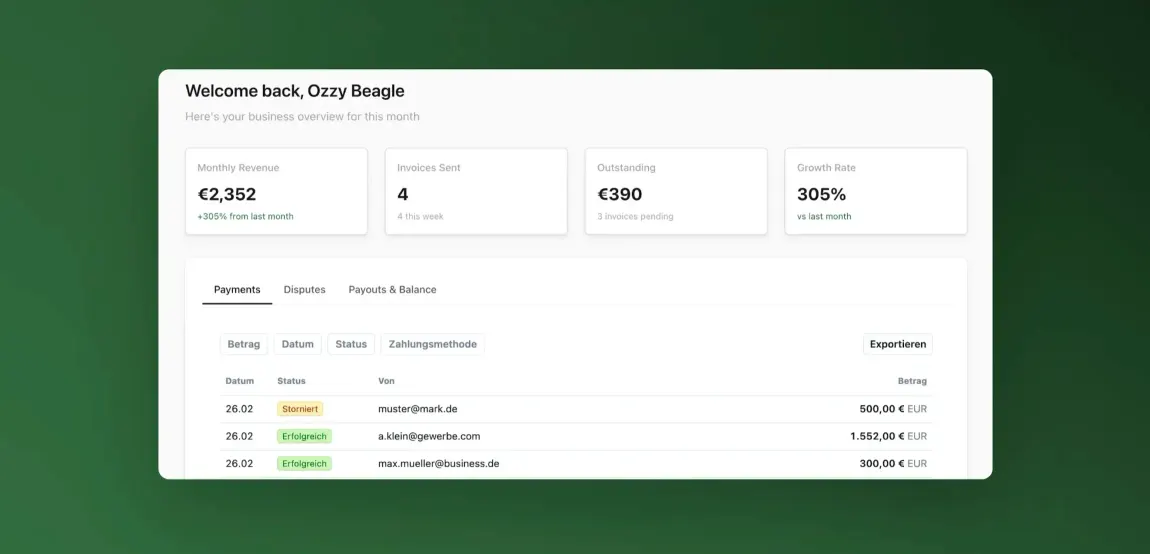Image resolution: width=1150 pixels, height=554 pixels.
Task: Click the Exportieren button
Action: point(897,344)
